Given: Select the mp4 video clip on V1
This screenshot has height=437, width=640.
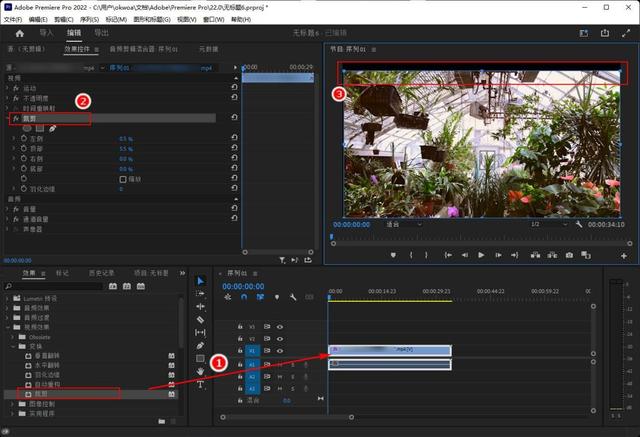Looking at the screenshot, I should [x=390, y=350].
